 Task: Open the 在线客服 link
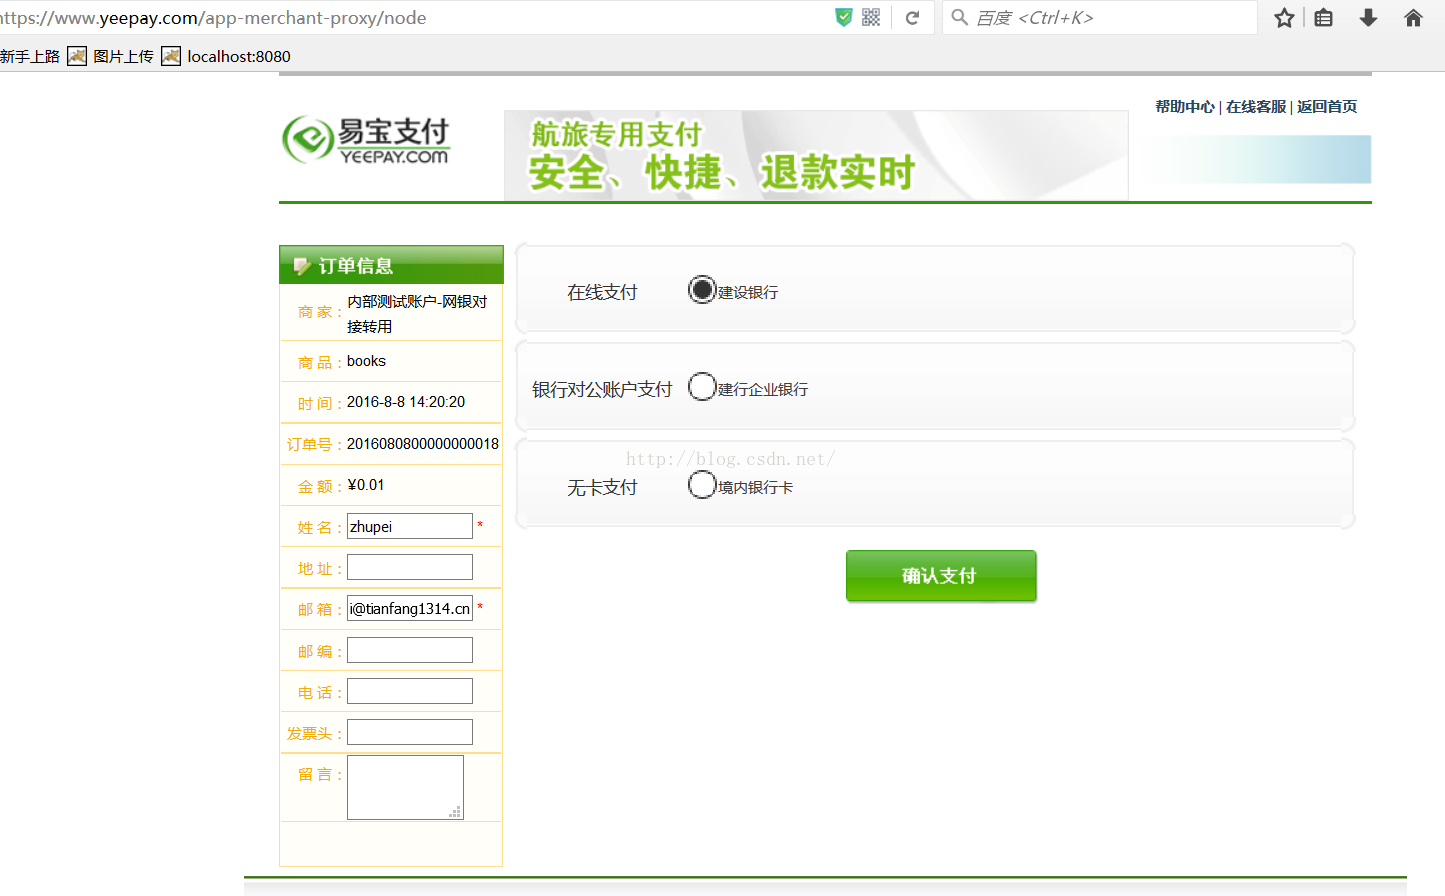[1256, 106]
